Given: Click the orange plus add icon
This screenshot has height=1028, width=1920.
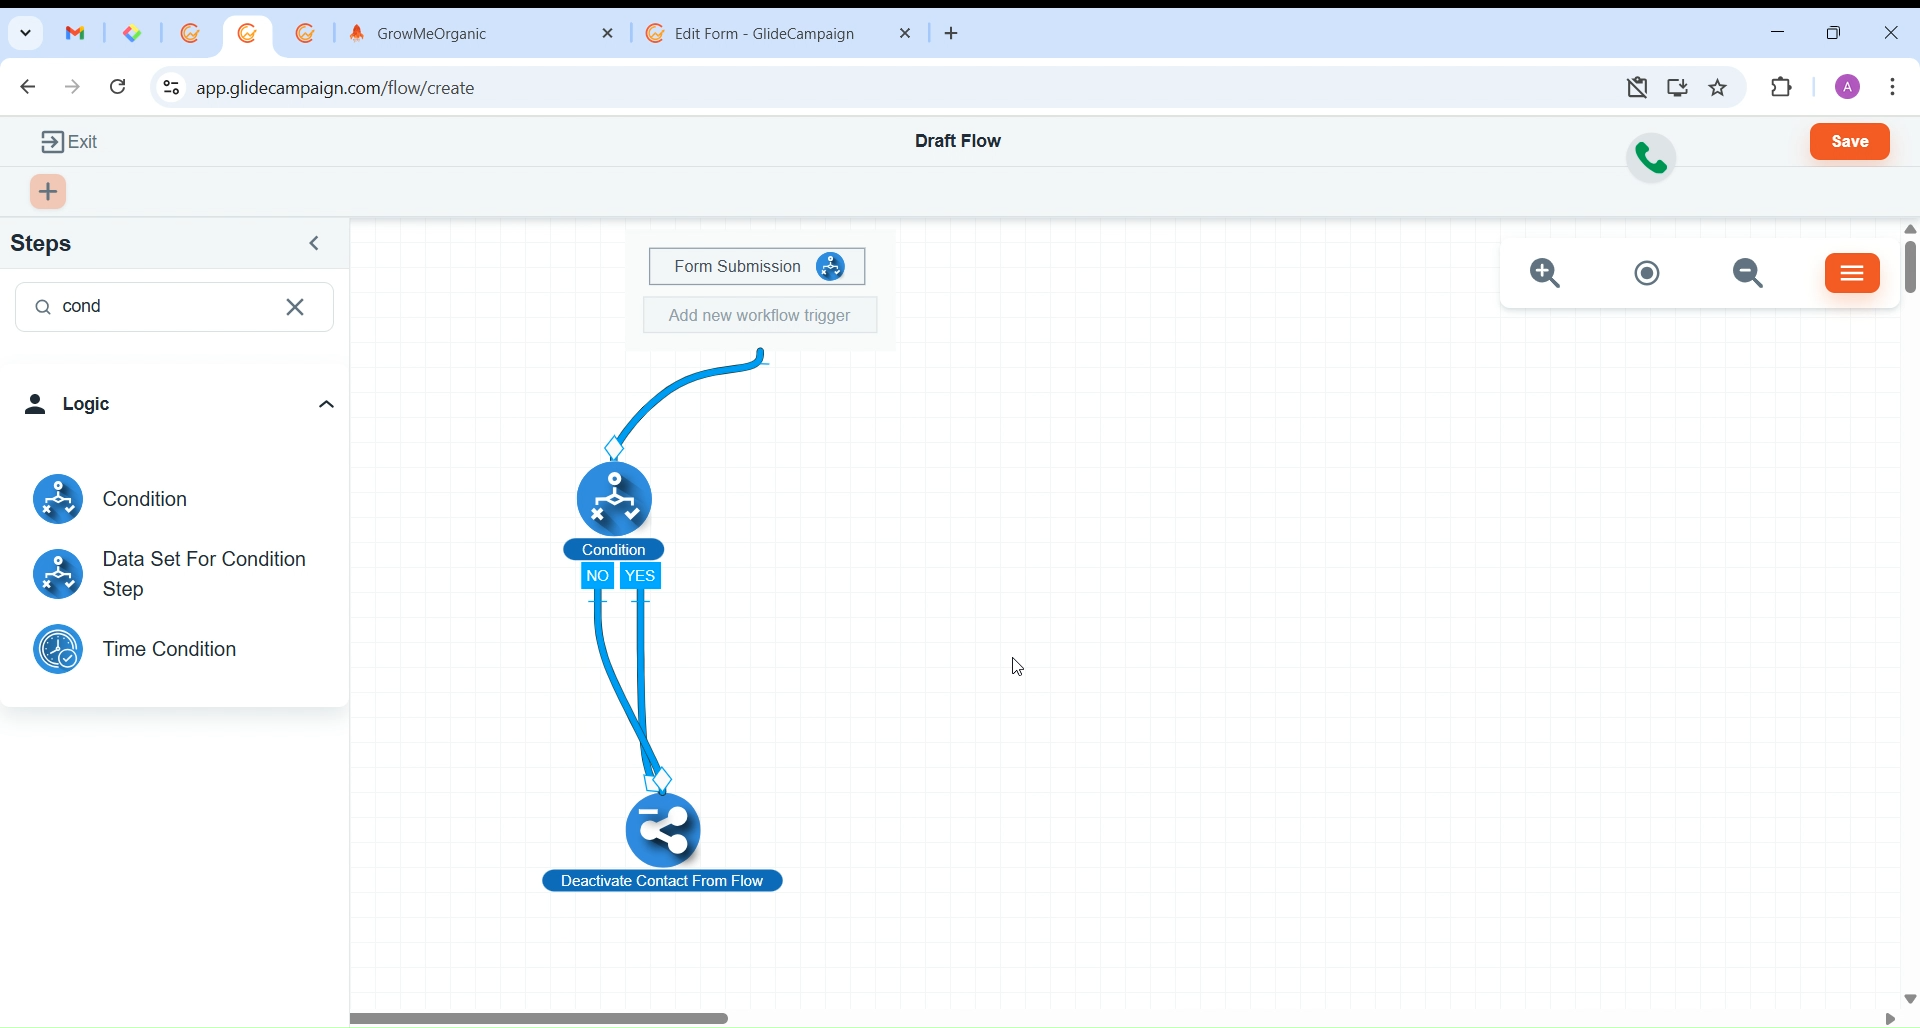Looking at the screenshot, I should [x=49, y=192].
